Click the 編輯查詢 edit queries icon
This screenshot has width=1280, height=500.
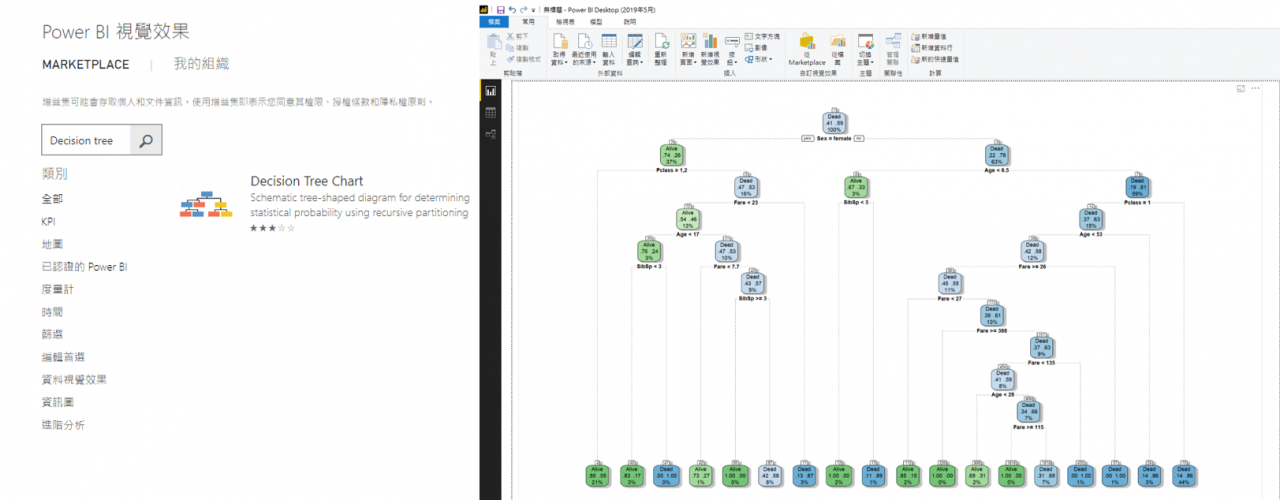(635, 41)
